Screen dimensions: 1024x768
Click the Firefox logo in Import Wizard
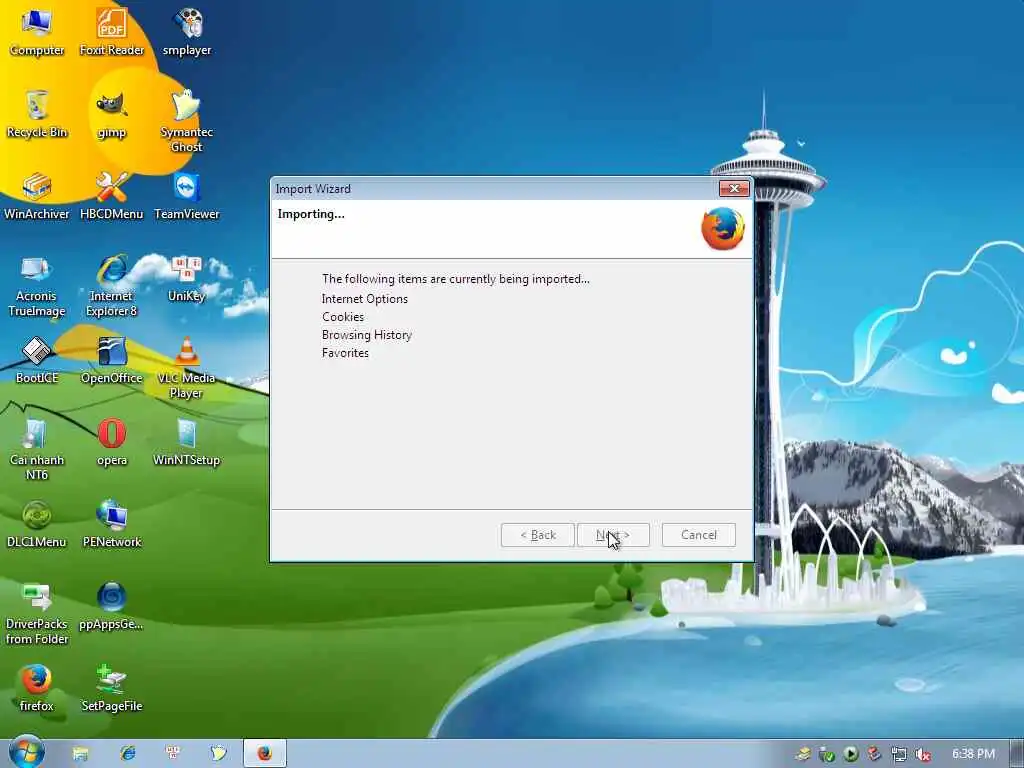723,229
